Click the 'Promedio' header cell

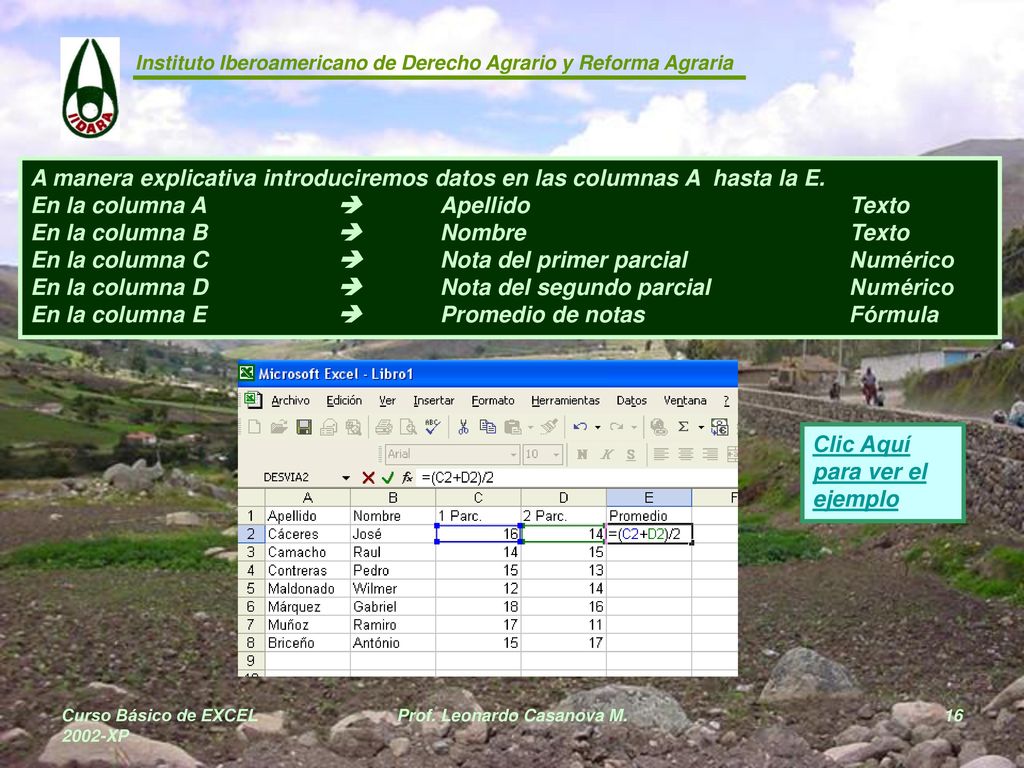649,516
